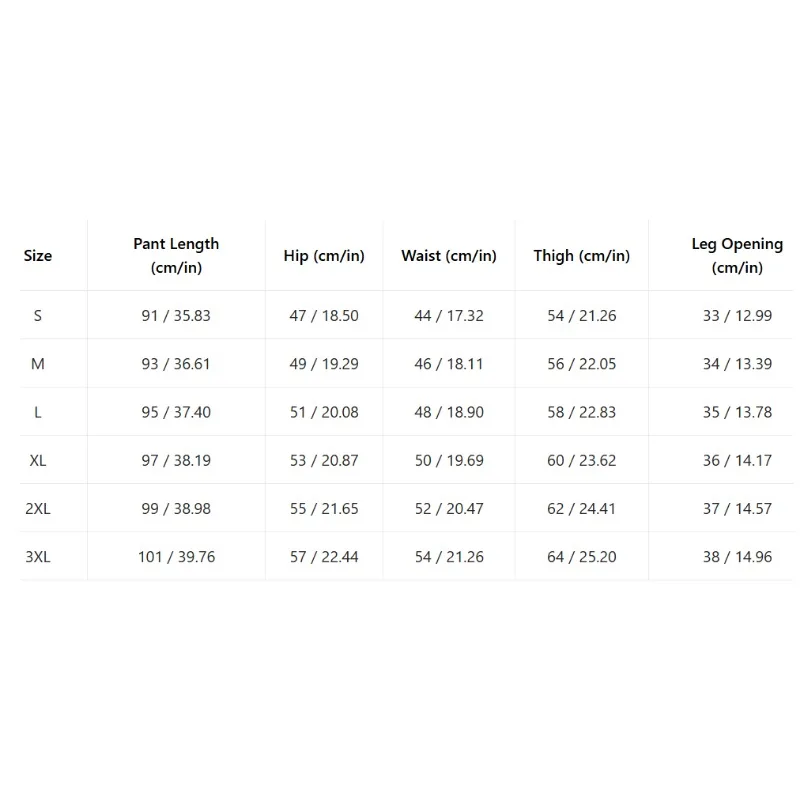Select the Pant Length column header
The image size is (800, 800).
[x=176, y=256]
